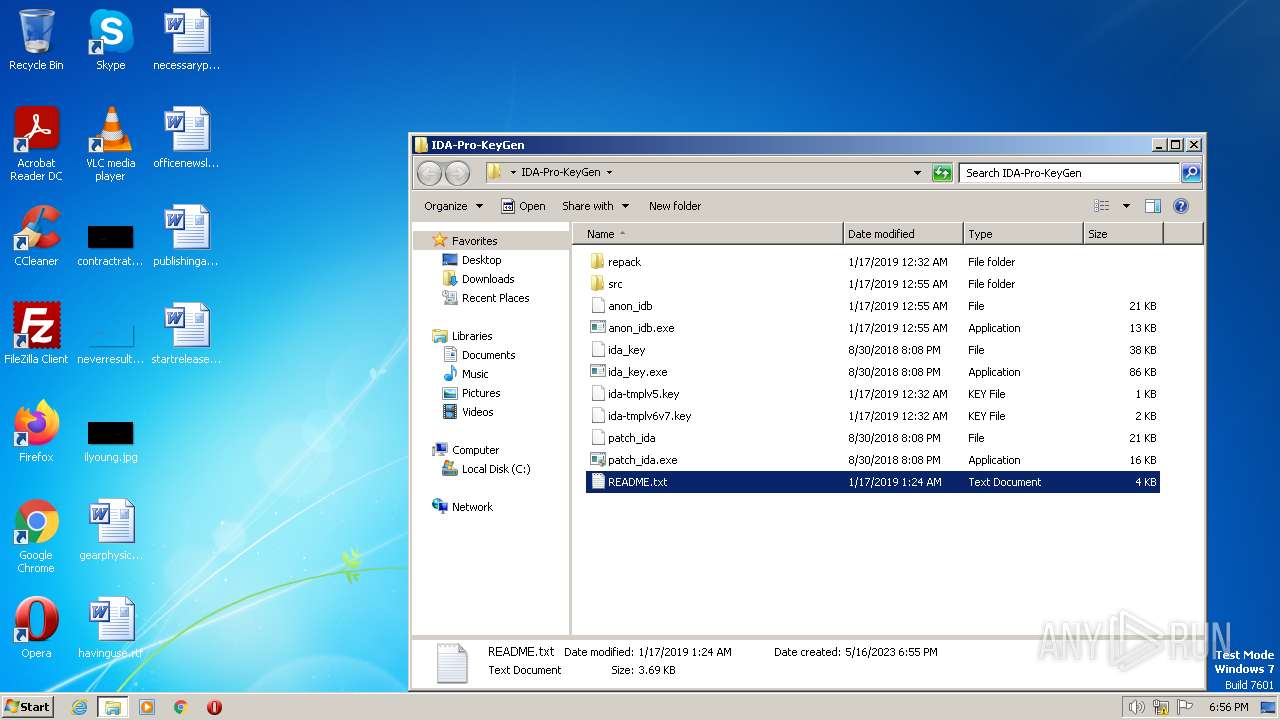The image size is (1280, 720).
Task: Sort by the Size column header
Action: pyautogui.click(x=1123, y=234)
